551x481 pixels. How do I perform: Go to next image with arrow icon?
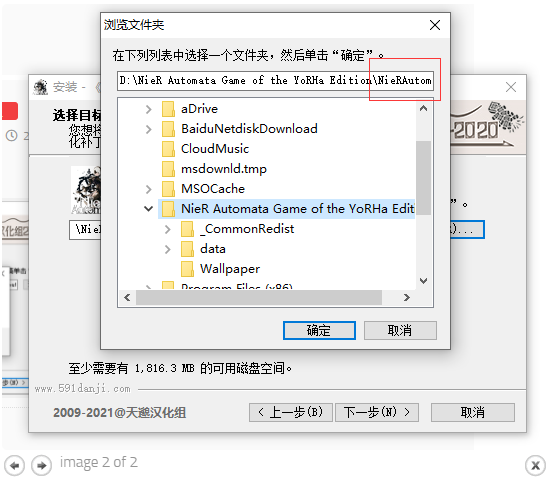click(x=41, y=465)
